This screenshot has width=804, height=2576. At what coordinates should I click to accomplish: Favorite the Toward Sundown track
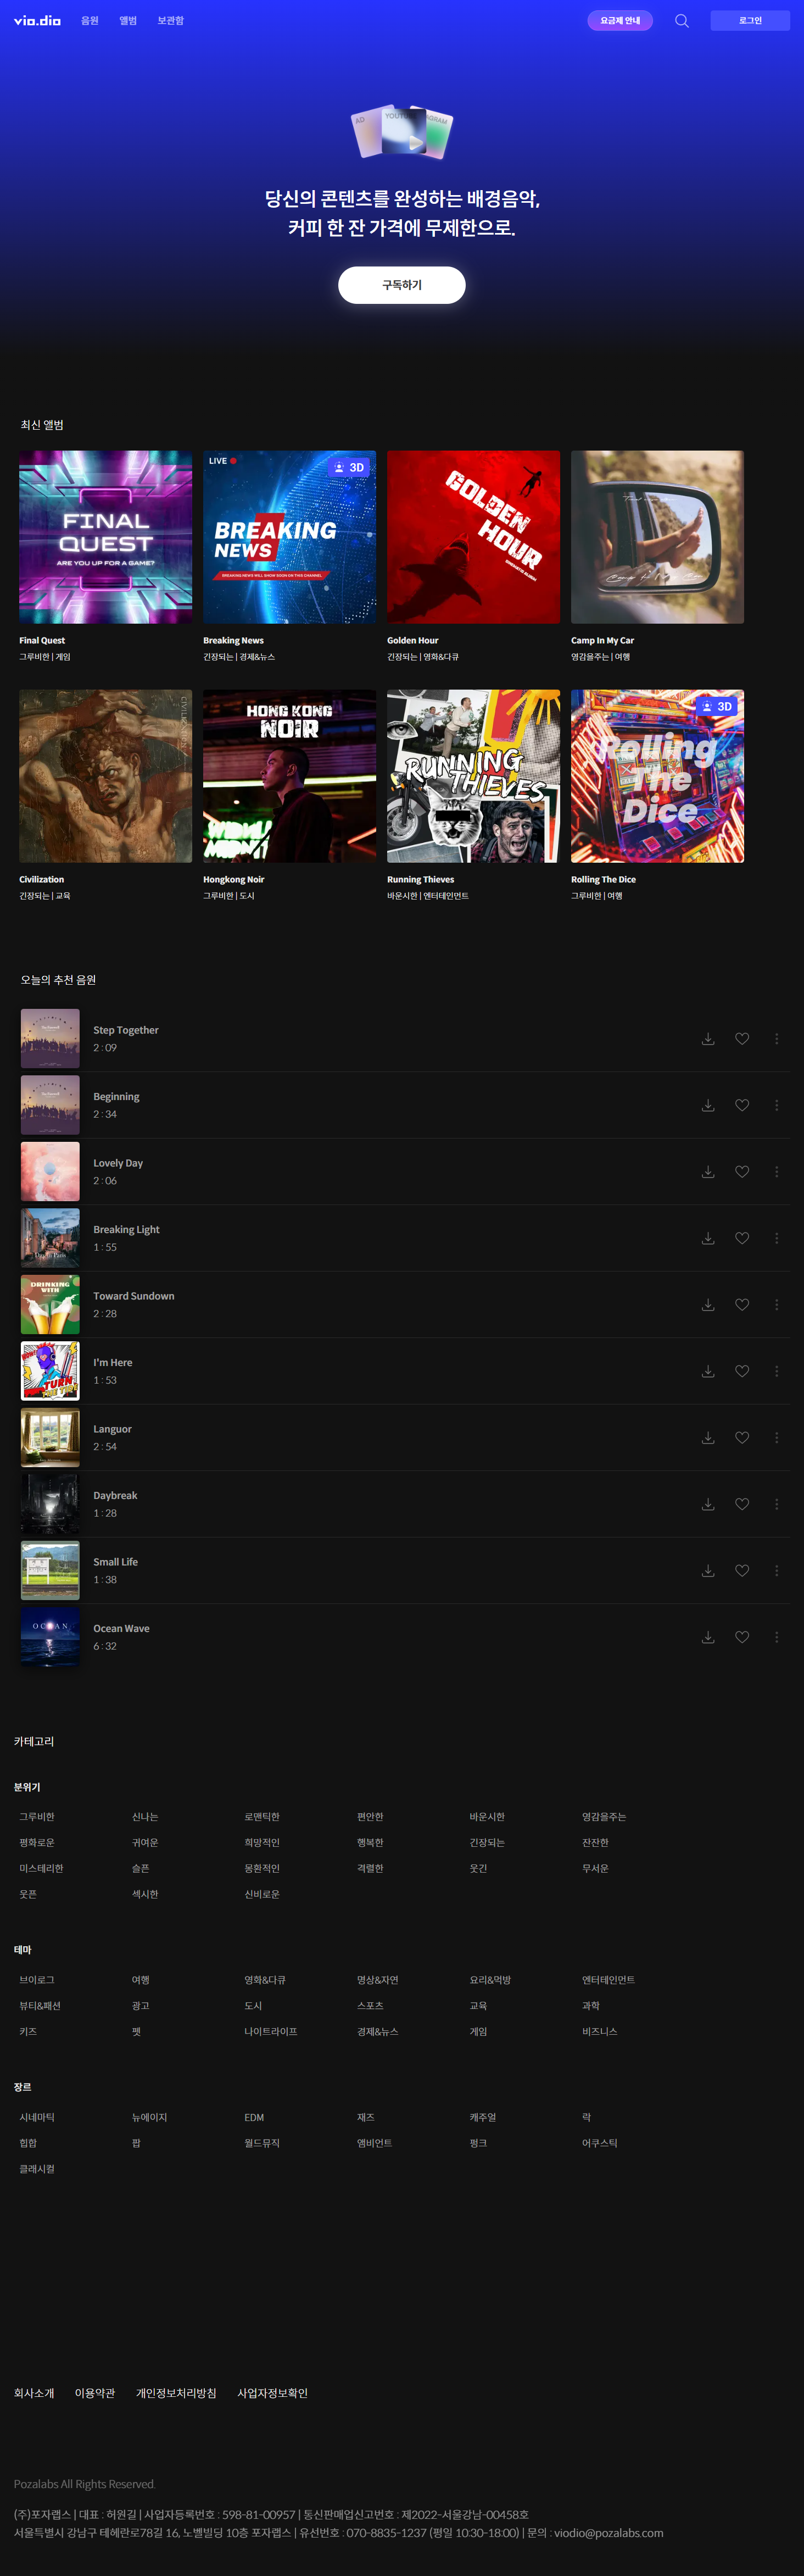click(x=742, y=1305)
